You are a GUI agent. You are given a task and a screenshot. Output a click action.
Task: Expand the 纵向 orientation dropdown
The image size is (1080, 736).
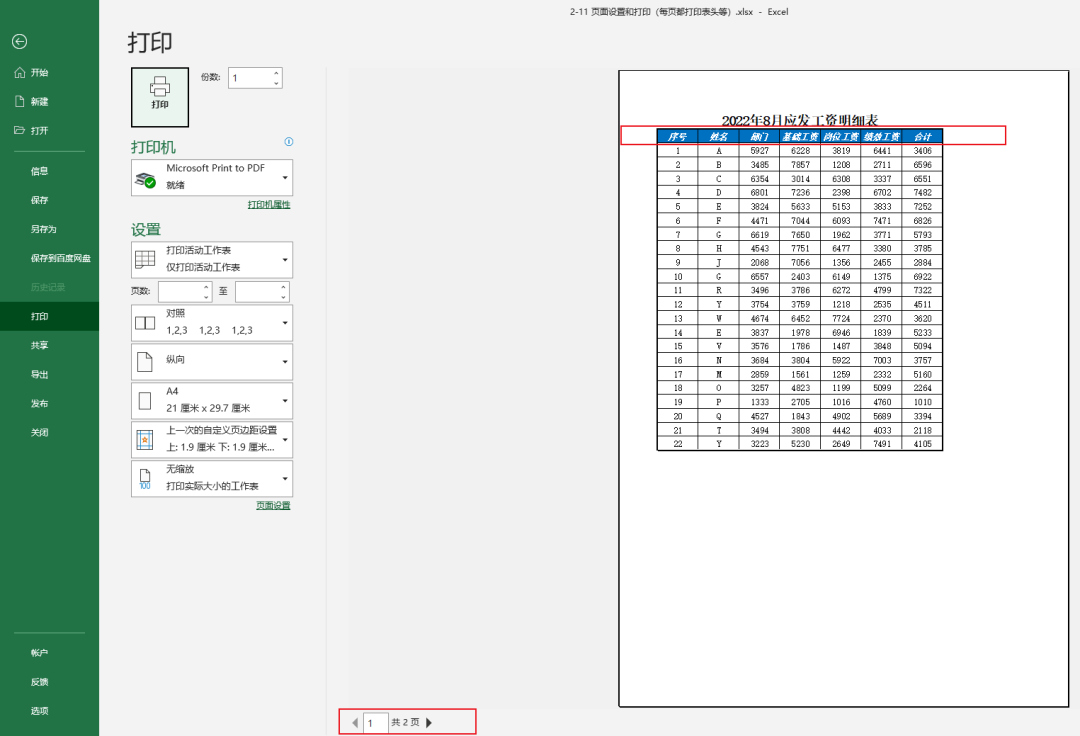212,361
